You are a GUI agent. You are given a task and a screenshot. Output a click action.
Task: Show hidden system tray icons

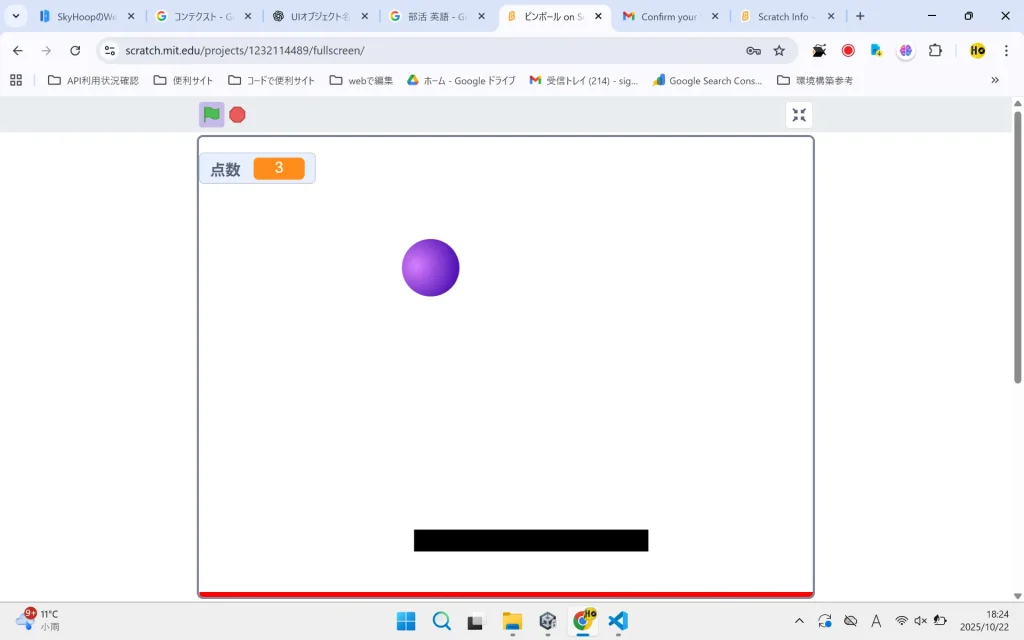tap(799, 621)
